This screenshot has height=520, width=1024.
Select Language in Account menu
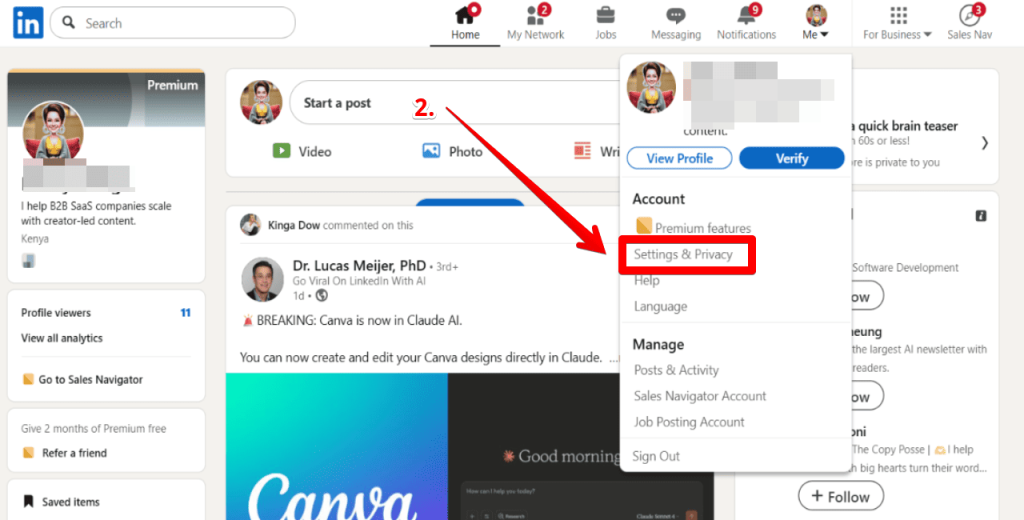[x=660, y=306]
